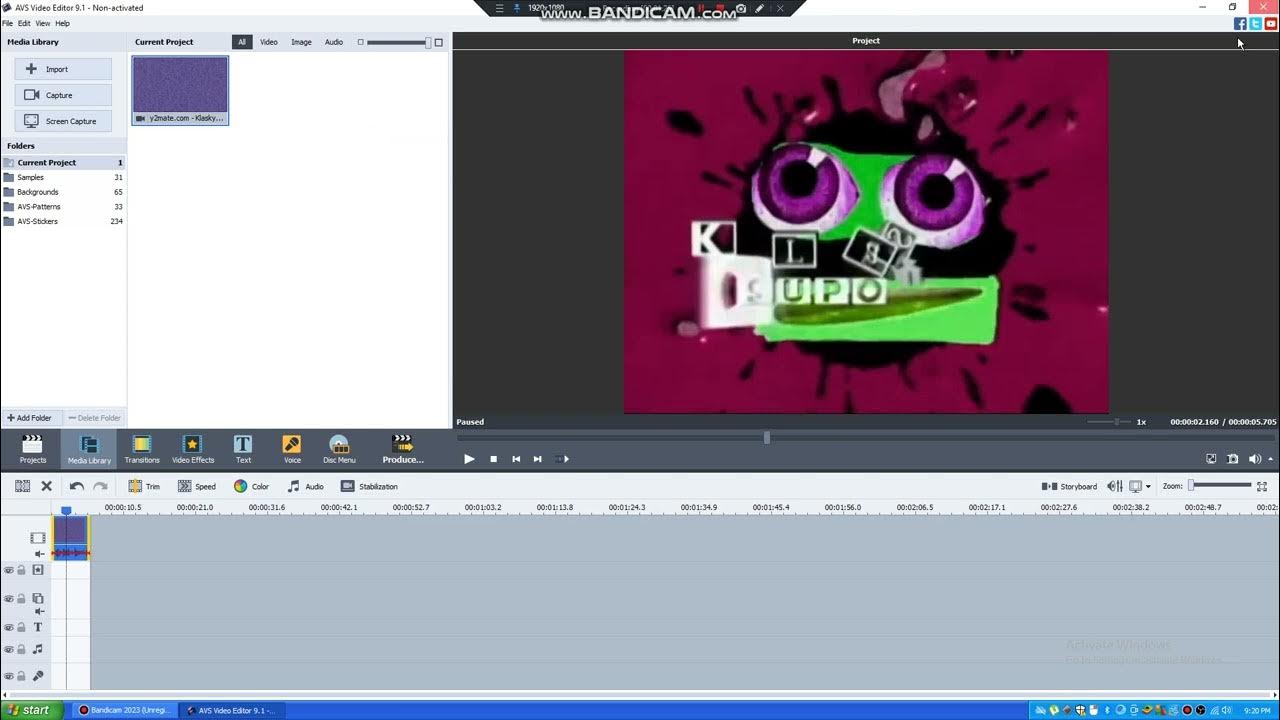
Task: Open the Text tool panel
Action: tap(243, 449)
